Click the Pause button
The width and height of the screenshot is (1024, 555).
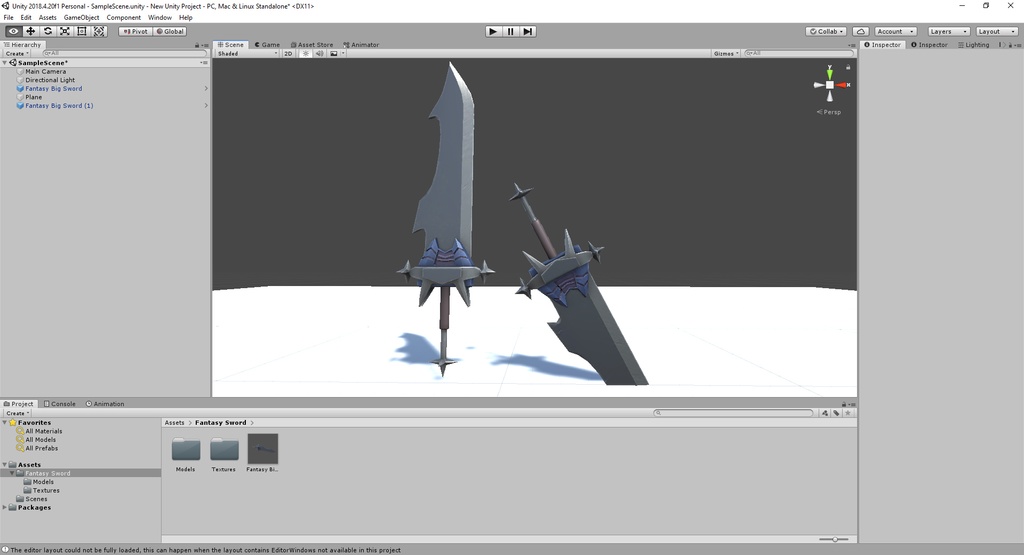coord(511,31)
